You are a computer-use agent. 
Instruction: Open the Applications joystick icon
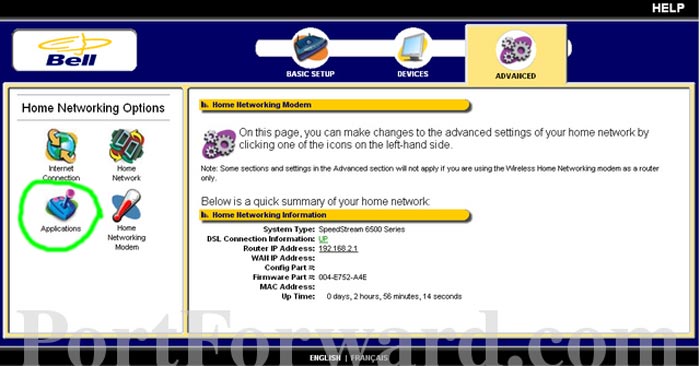tap(62, 206)
